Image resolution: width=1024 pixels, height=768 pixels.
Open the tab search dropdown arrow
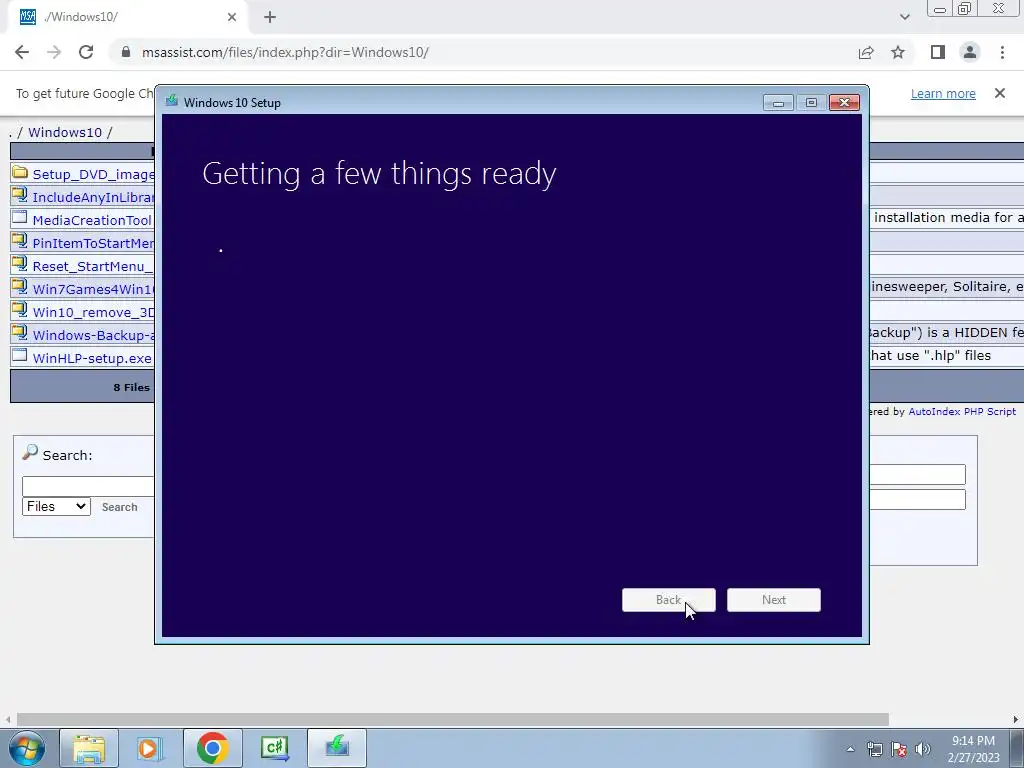pos(904,17)
